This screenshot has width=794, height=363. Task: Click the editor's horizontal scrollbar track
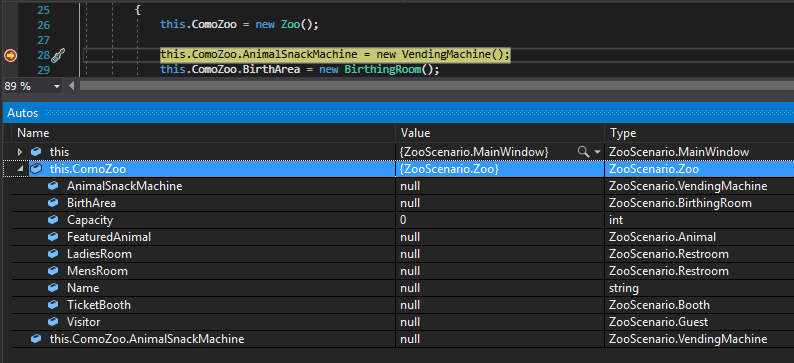pyautogui.click(x=436, y=86)
